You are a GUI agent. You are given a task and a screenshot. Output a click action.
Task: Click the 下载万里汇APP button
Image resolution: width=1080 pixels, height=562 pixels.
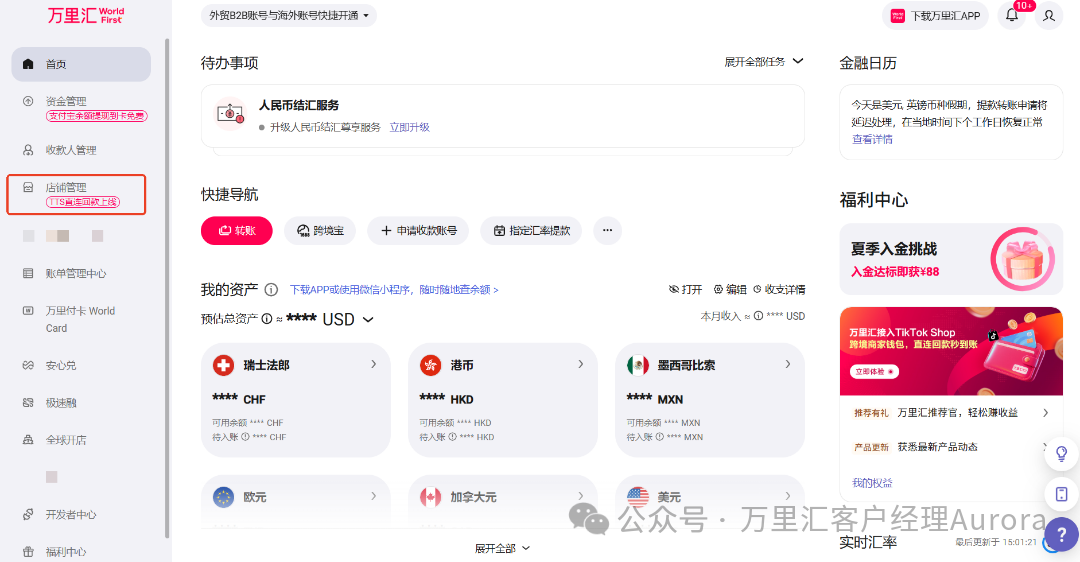938,16
